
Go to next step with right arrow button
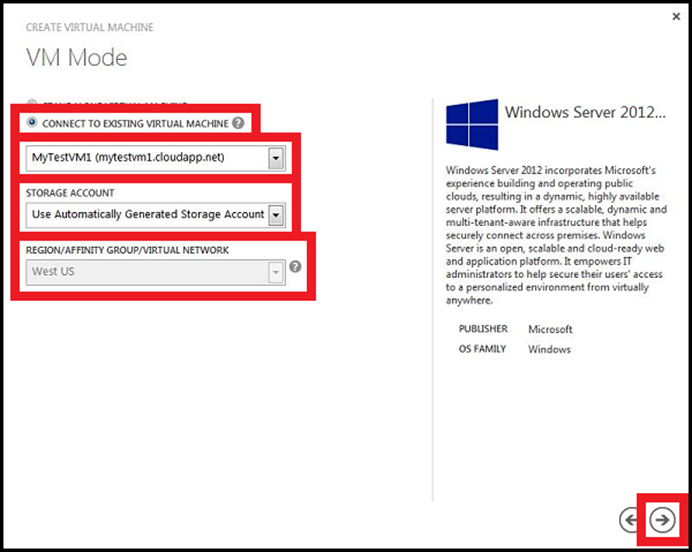[x=662, y=520]
